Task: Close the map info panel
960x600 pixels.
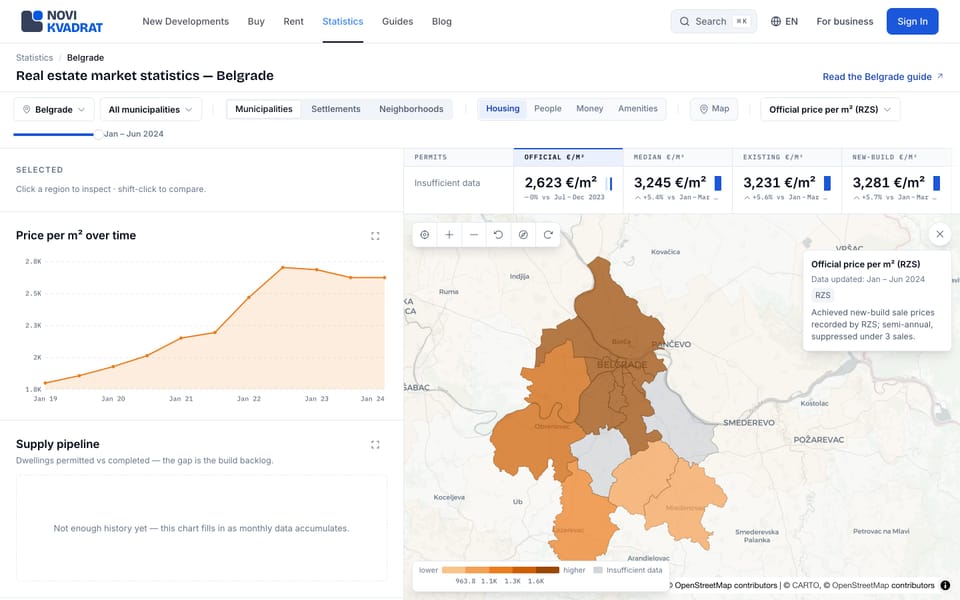Action: (x=940, y=234)
